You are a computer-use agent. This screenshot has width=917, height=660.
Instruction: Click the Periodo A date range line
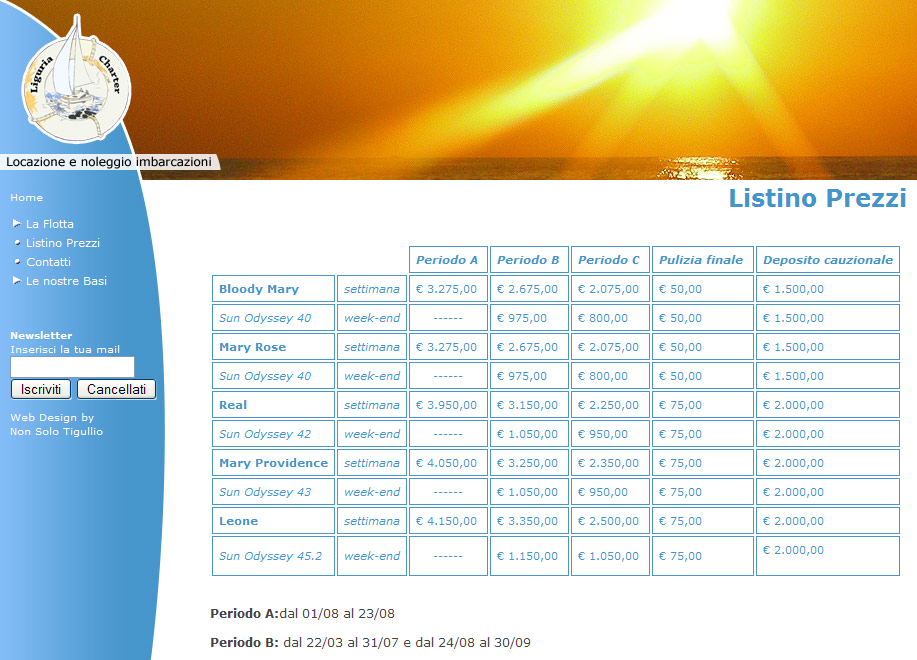[x=302, y=614]
